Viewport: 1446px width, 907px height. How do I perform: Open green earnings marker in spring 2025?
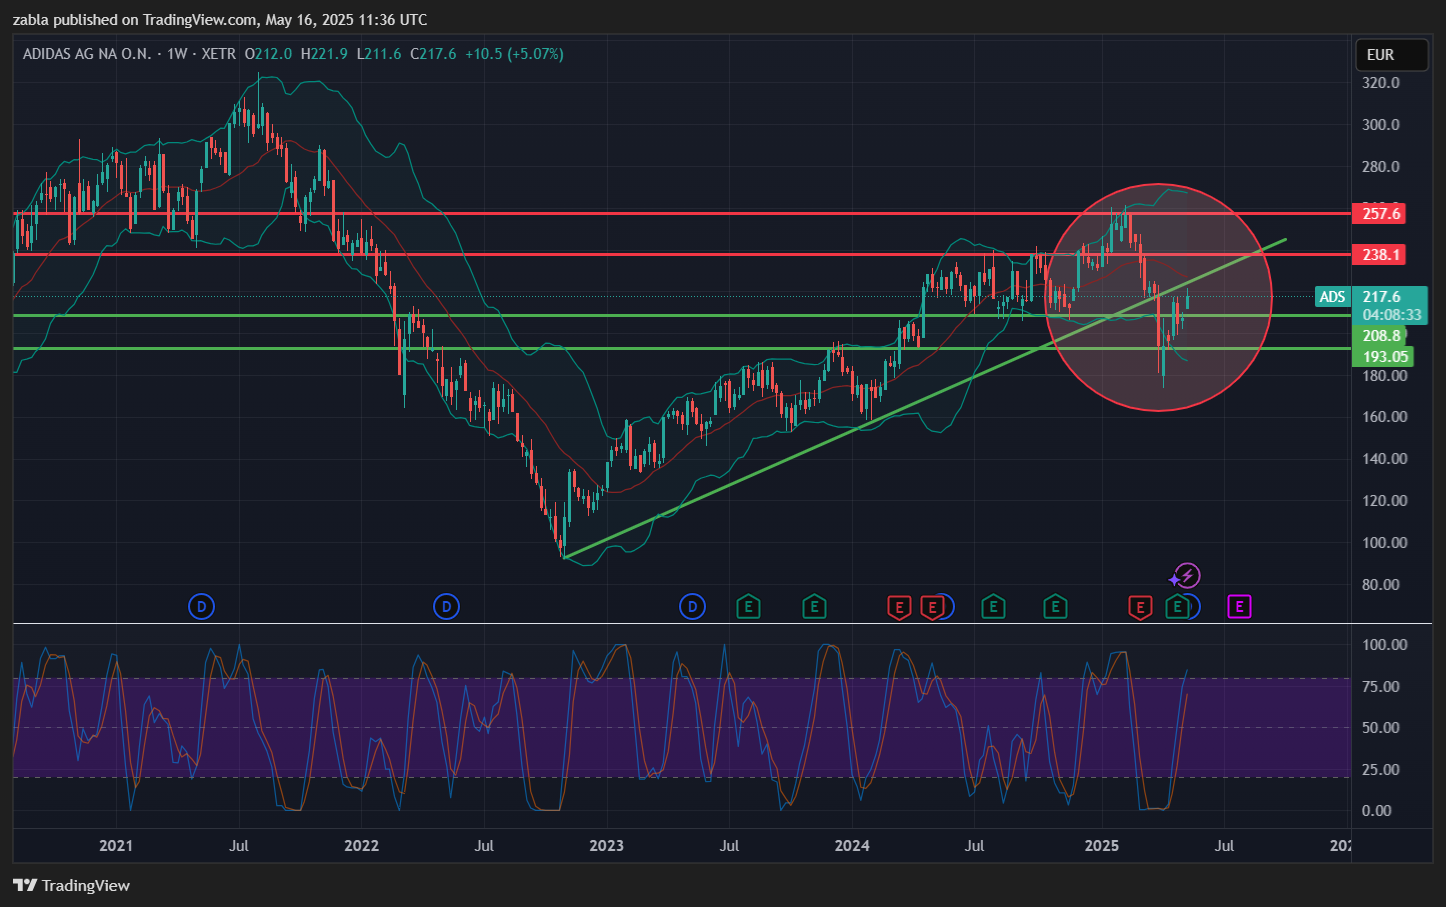1178,606
